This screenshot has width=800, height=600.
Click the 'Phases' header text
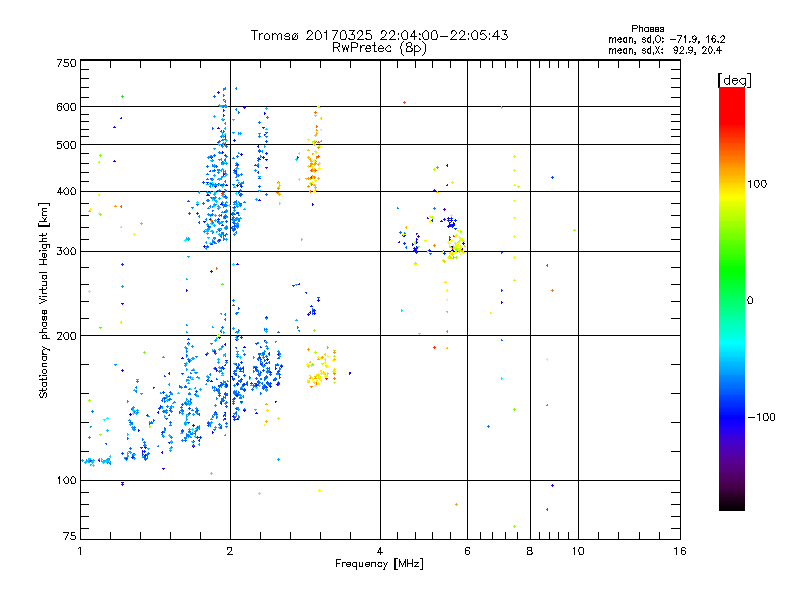(x=647, y=29)
